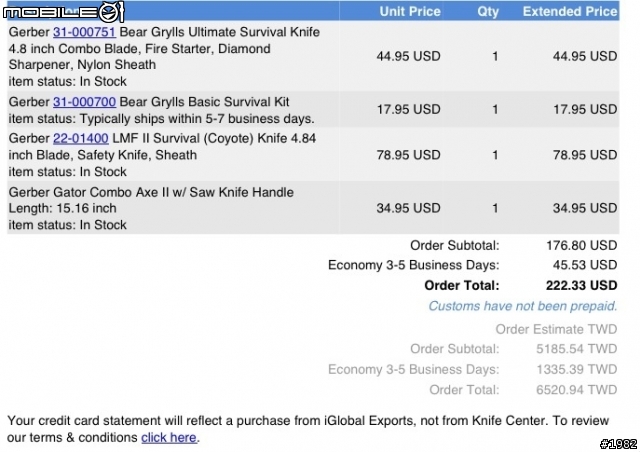Click the #1982 image number tag
The width and height of the screenshot is (640, 452).
coord(618,443)
